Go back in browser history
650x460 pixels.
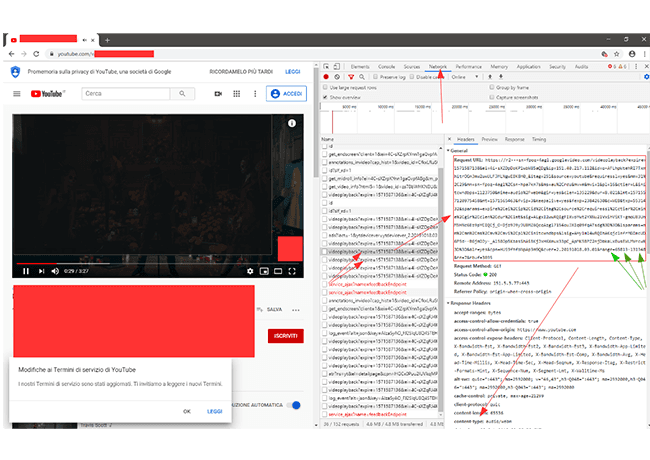pos(12,54)
